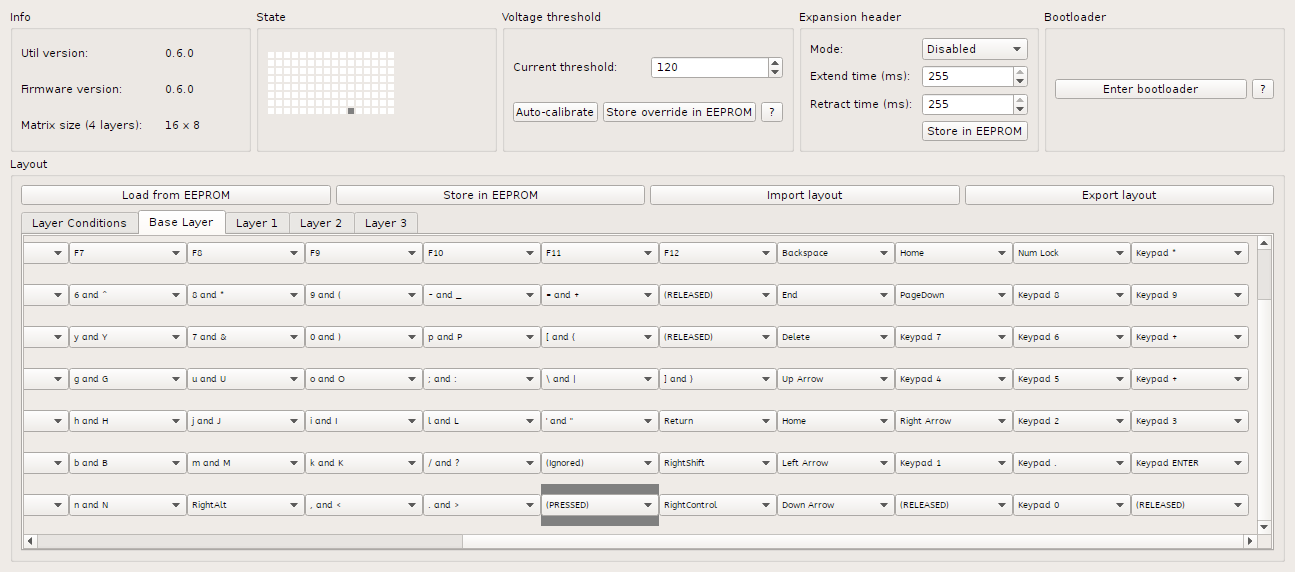
Task: Open the expansion header Mode dropdown
Action: [974, 49]
